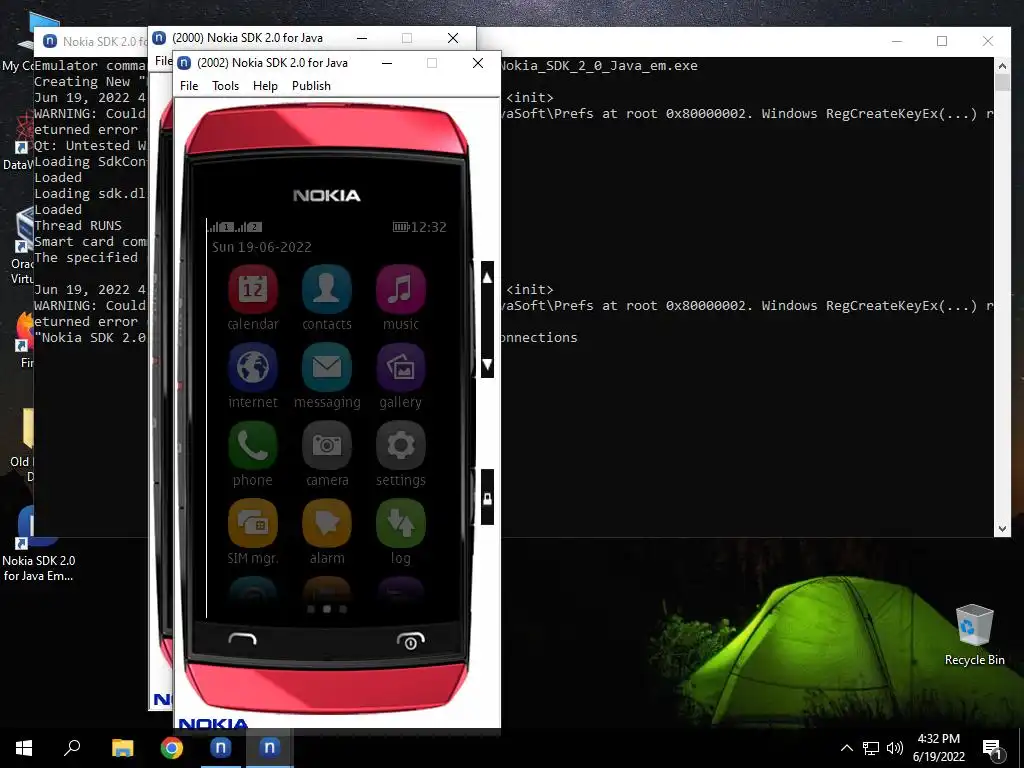The width and height of the screenshot is (1024, 768).
Task: Click the emulator volume down arrow
Action: pyautogui.click(x=487, y=364)
